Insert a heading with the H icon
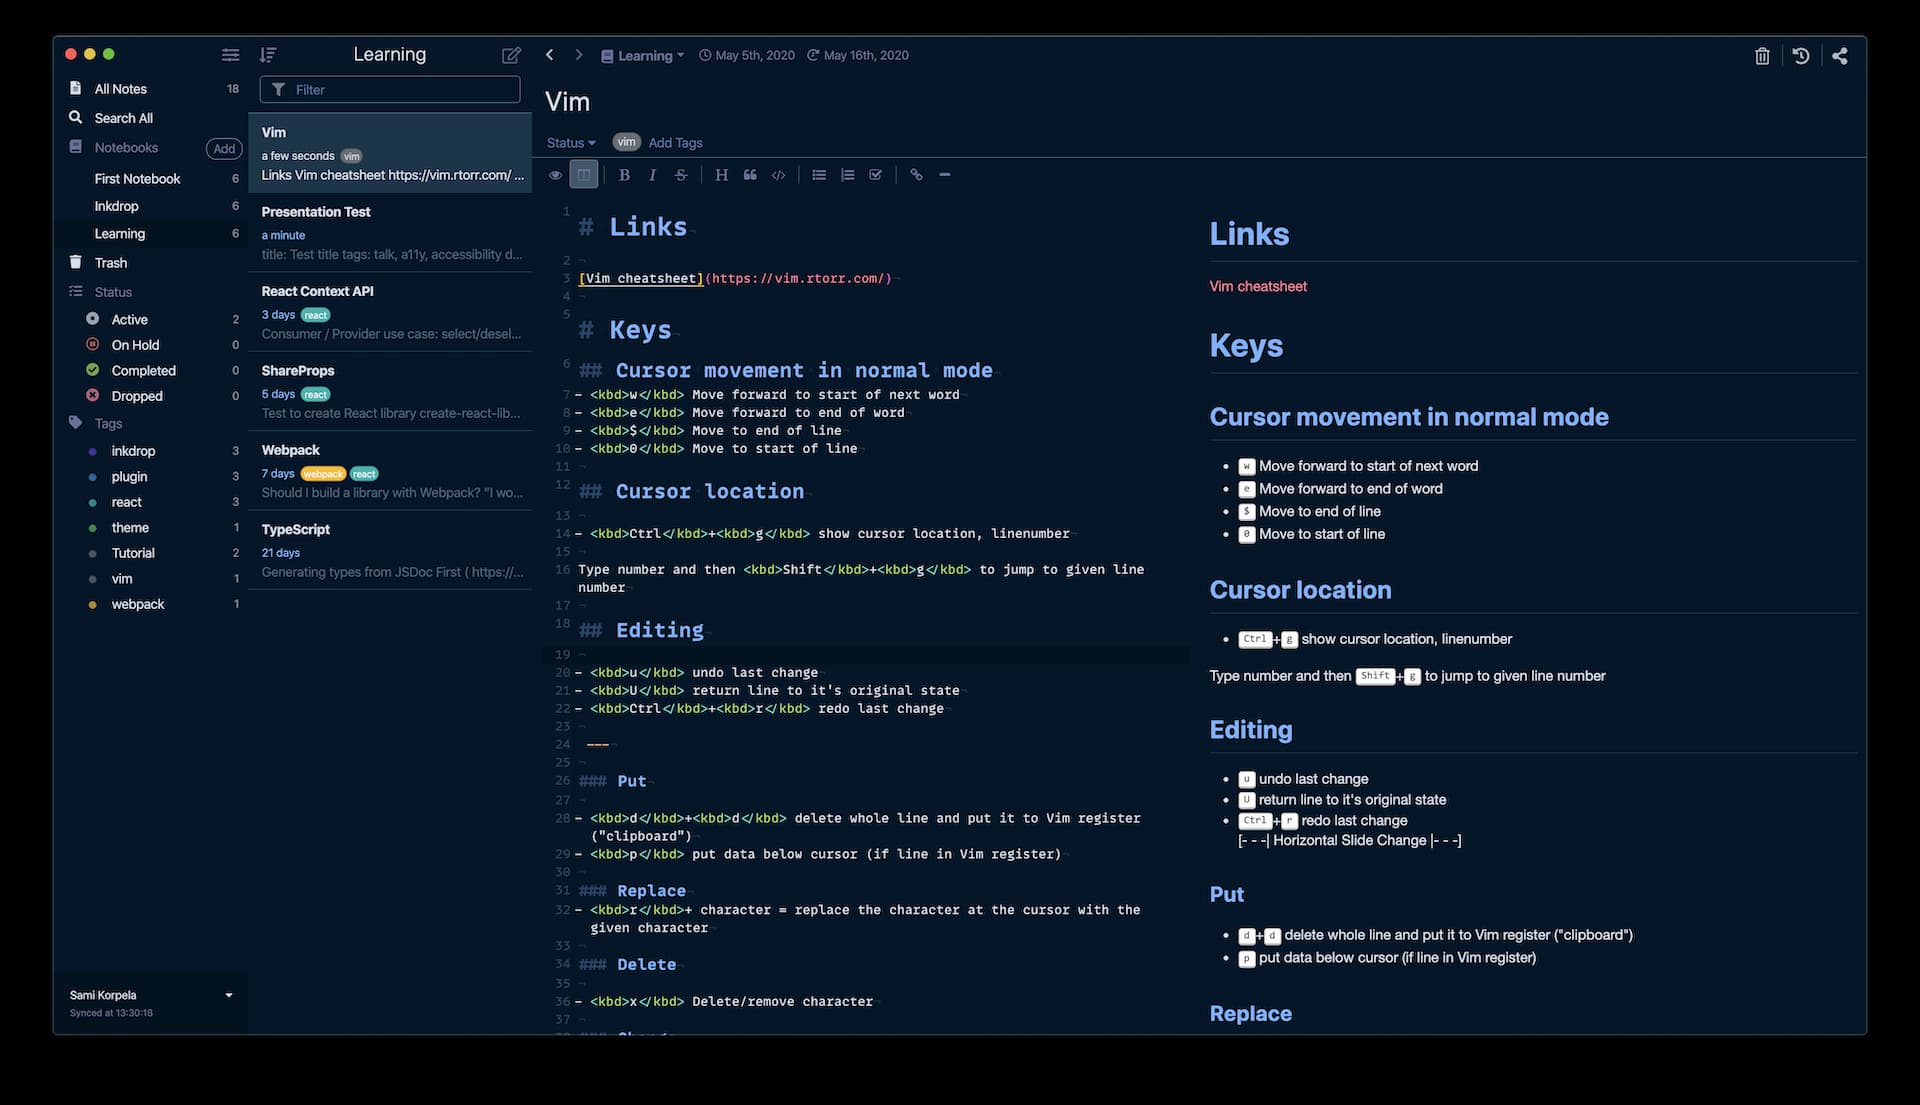 (721, 175)
